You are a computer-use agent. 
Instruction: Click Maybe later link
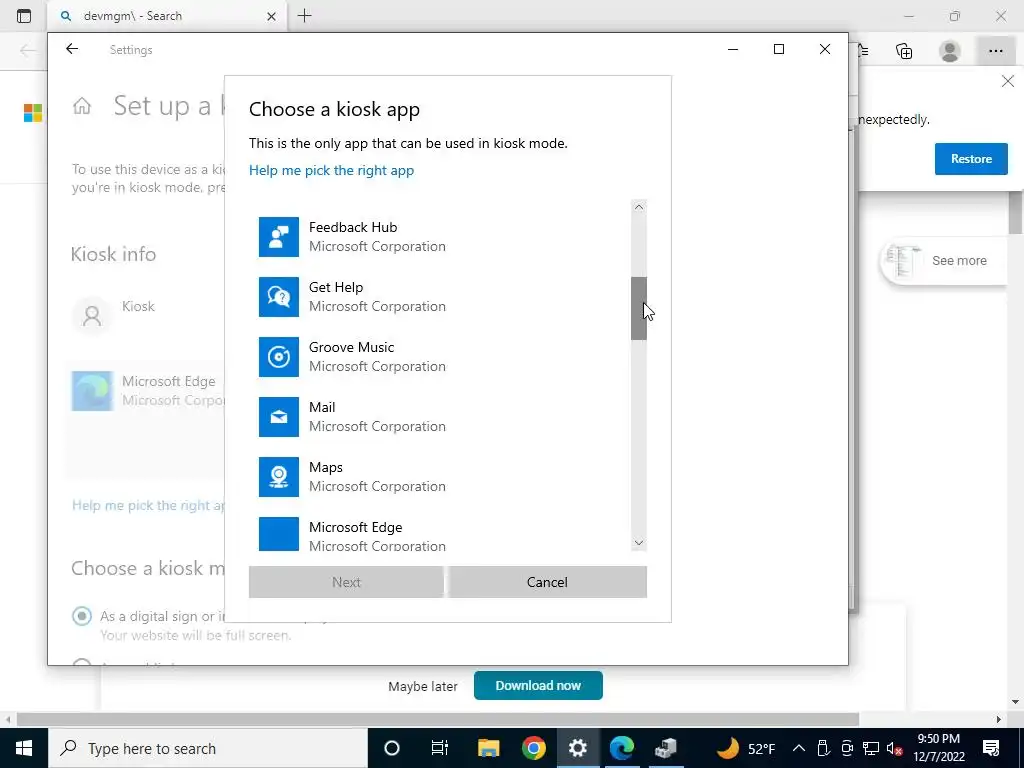point(423,686)
